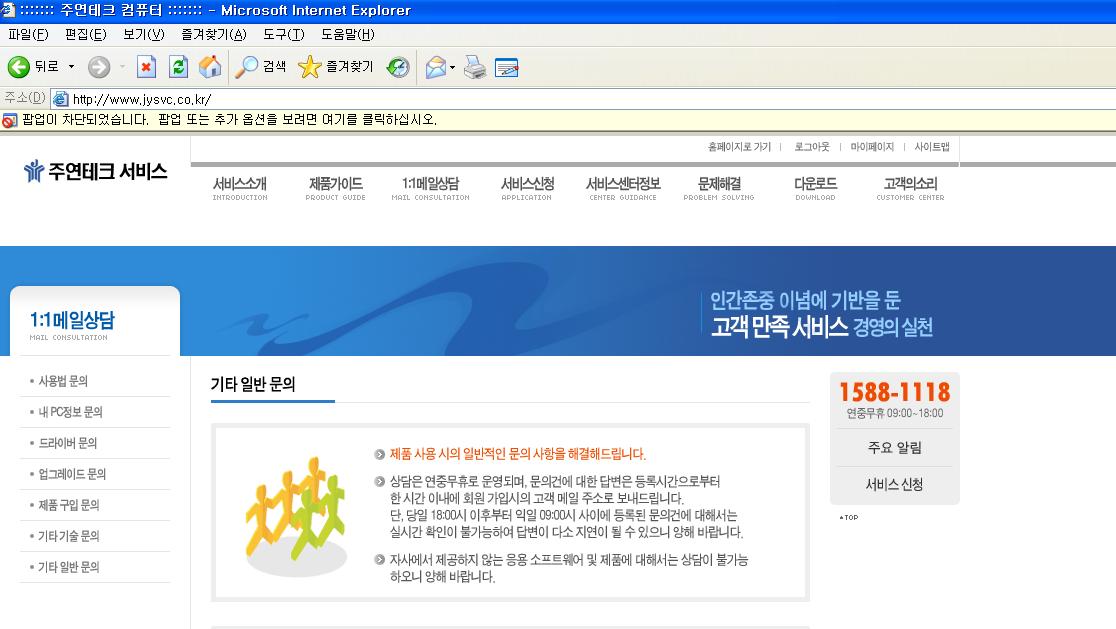Click the 서비스 신청 side button

[x=895, y=485]
